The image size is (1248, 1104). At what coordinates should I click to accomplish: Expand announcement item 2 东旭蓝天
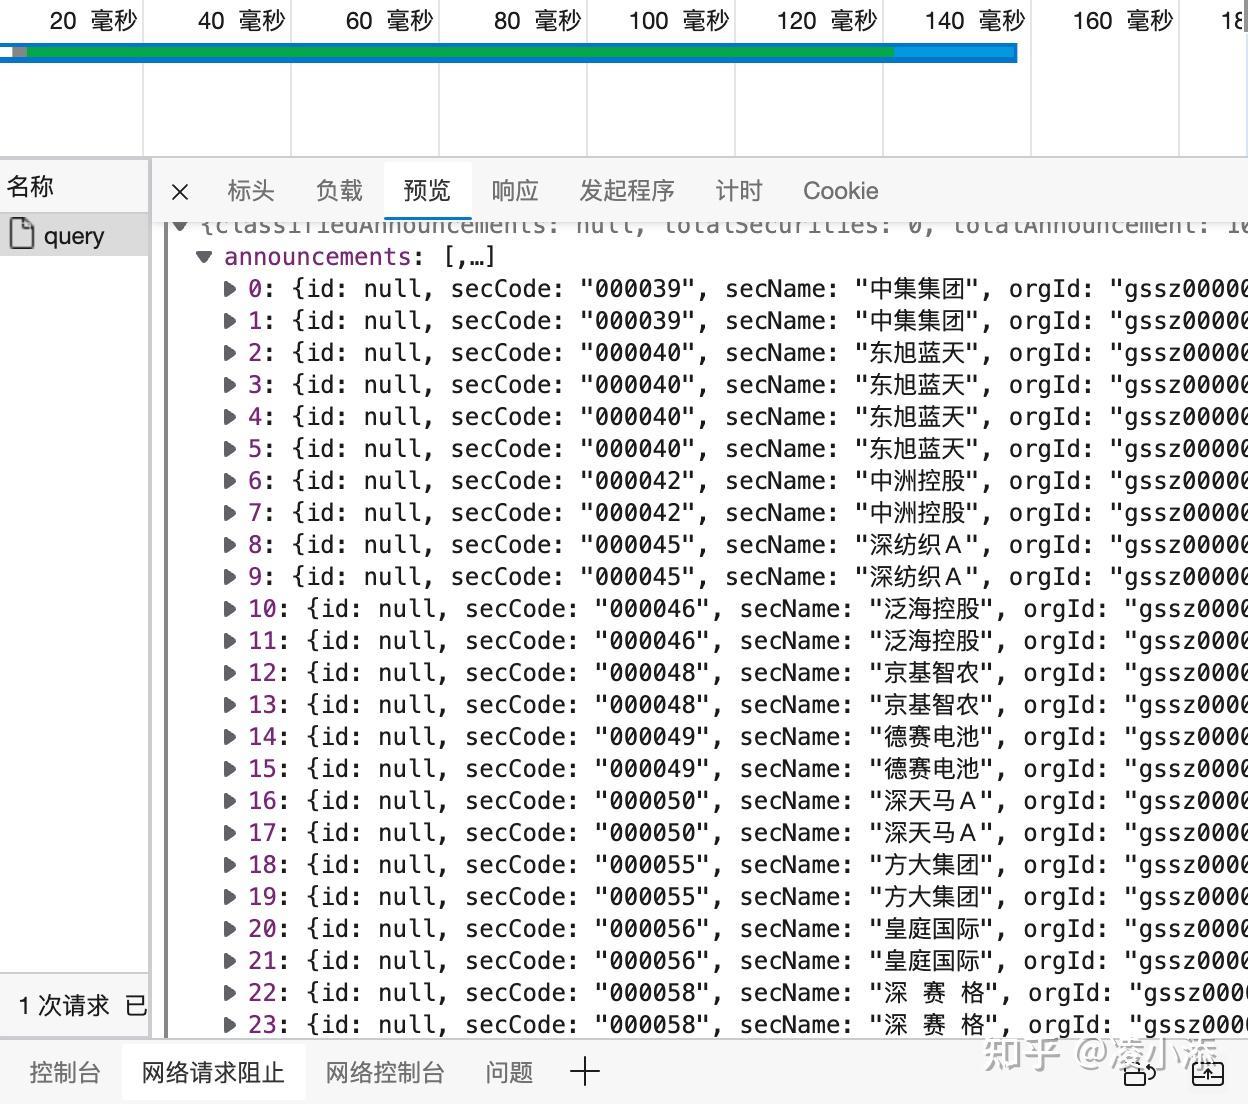230,353
